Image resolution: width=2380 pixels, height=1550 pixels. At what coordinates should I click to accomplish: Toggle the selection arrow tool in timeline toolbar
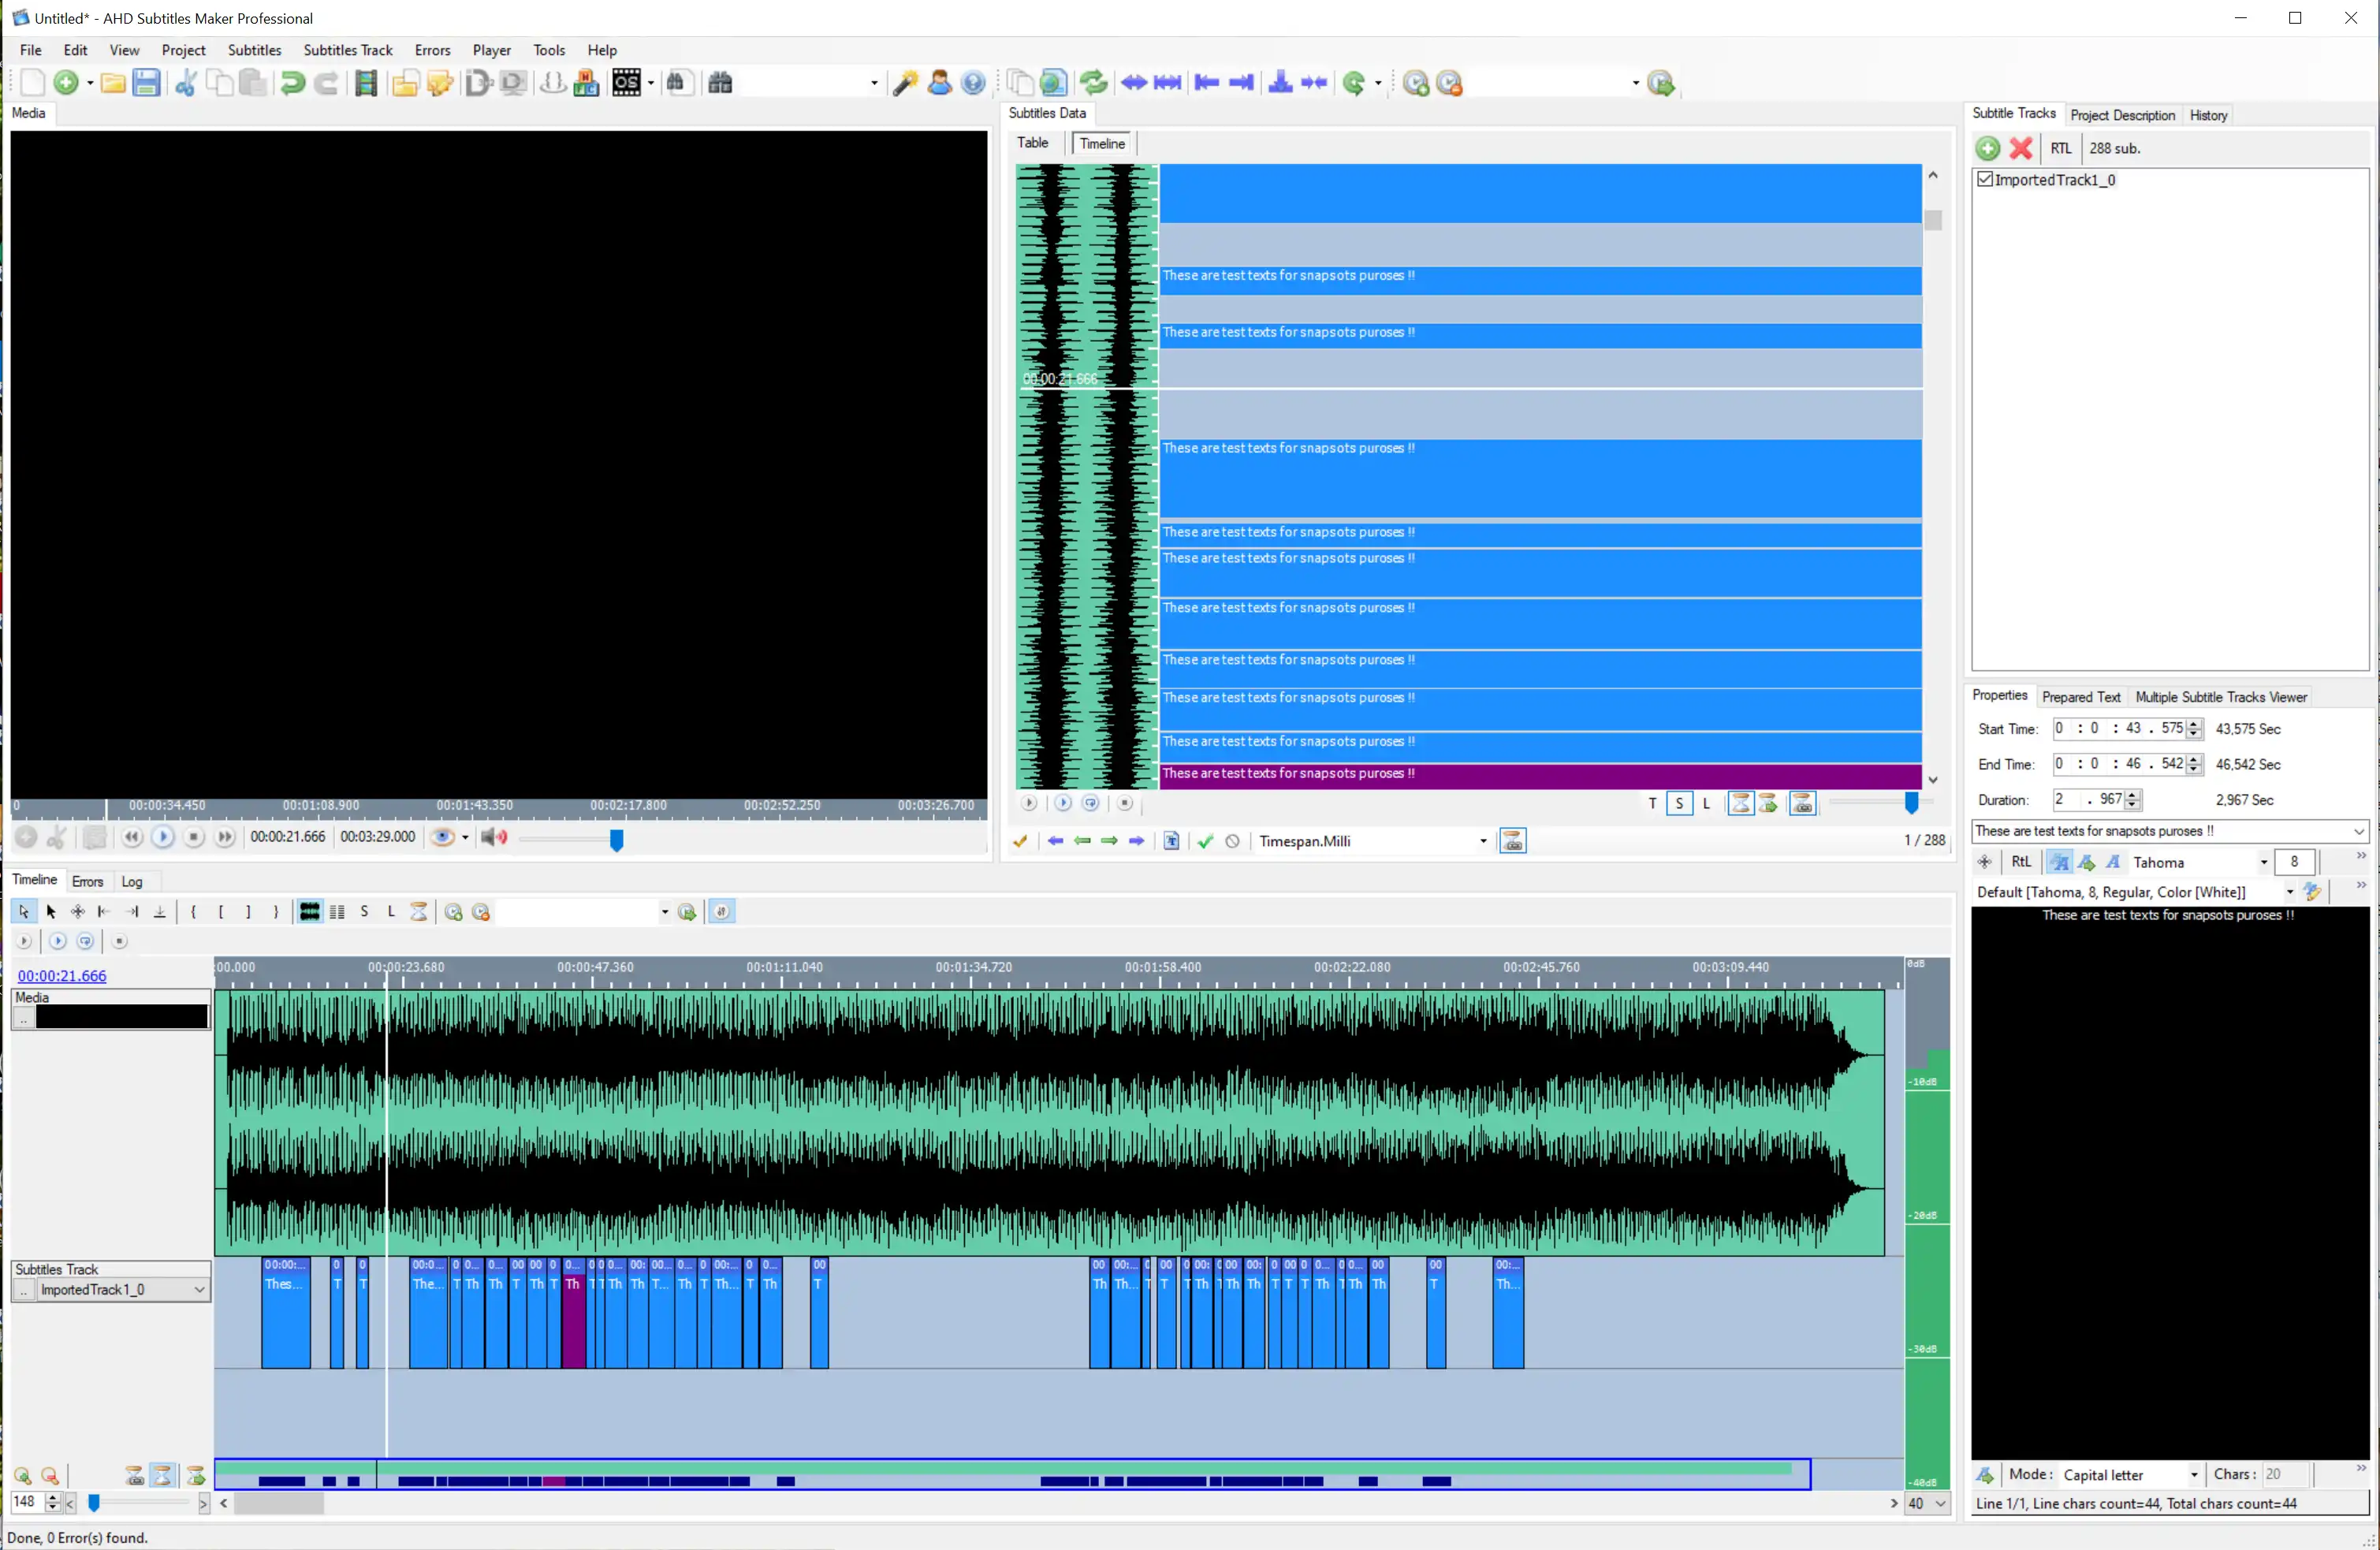pyautogui.click(x=23, y=912)
